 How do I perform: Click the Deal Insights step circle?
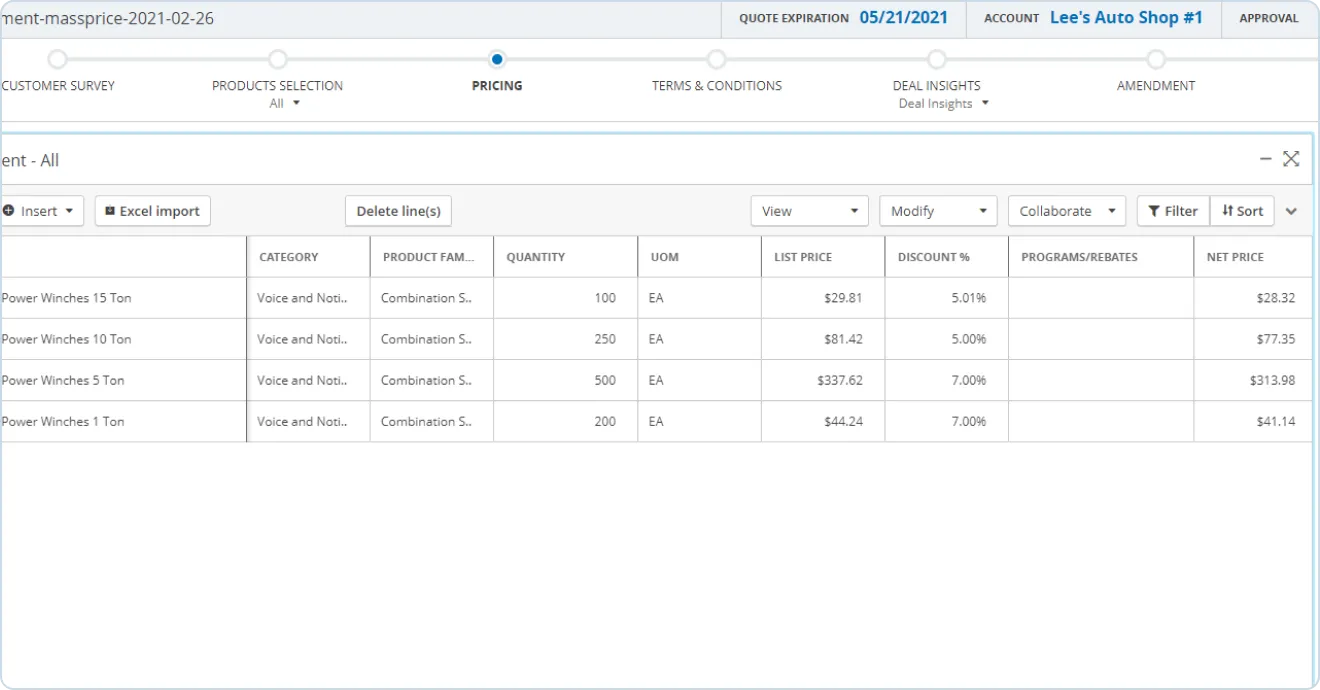[x=937, y=60]
